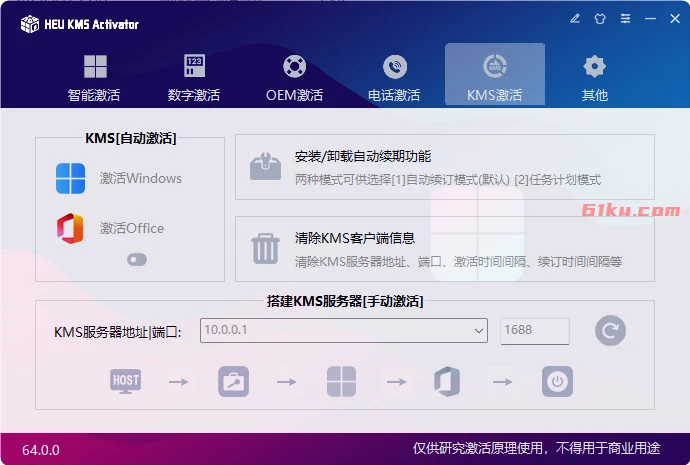Click the KMS服务器地址|端口 label
This screenshot has width=690, height=465.
pos(117,332)
